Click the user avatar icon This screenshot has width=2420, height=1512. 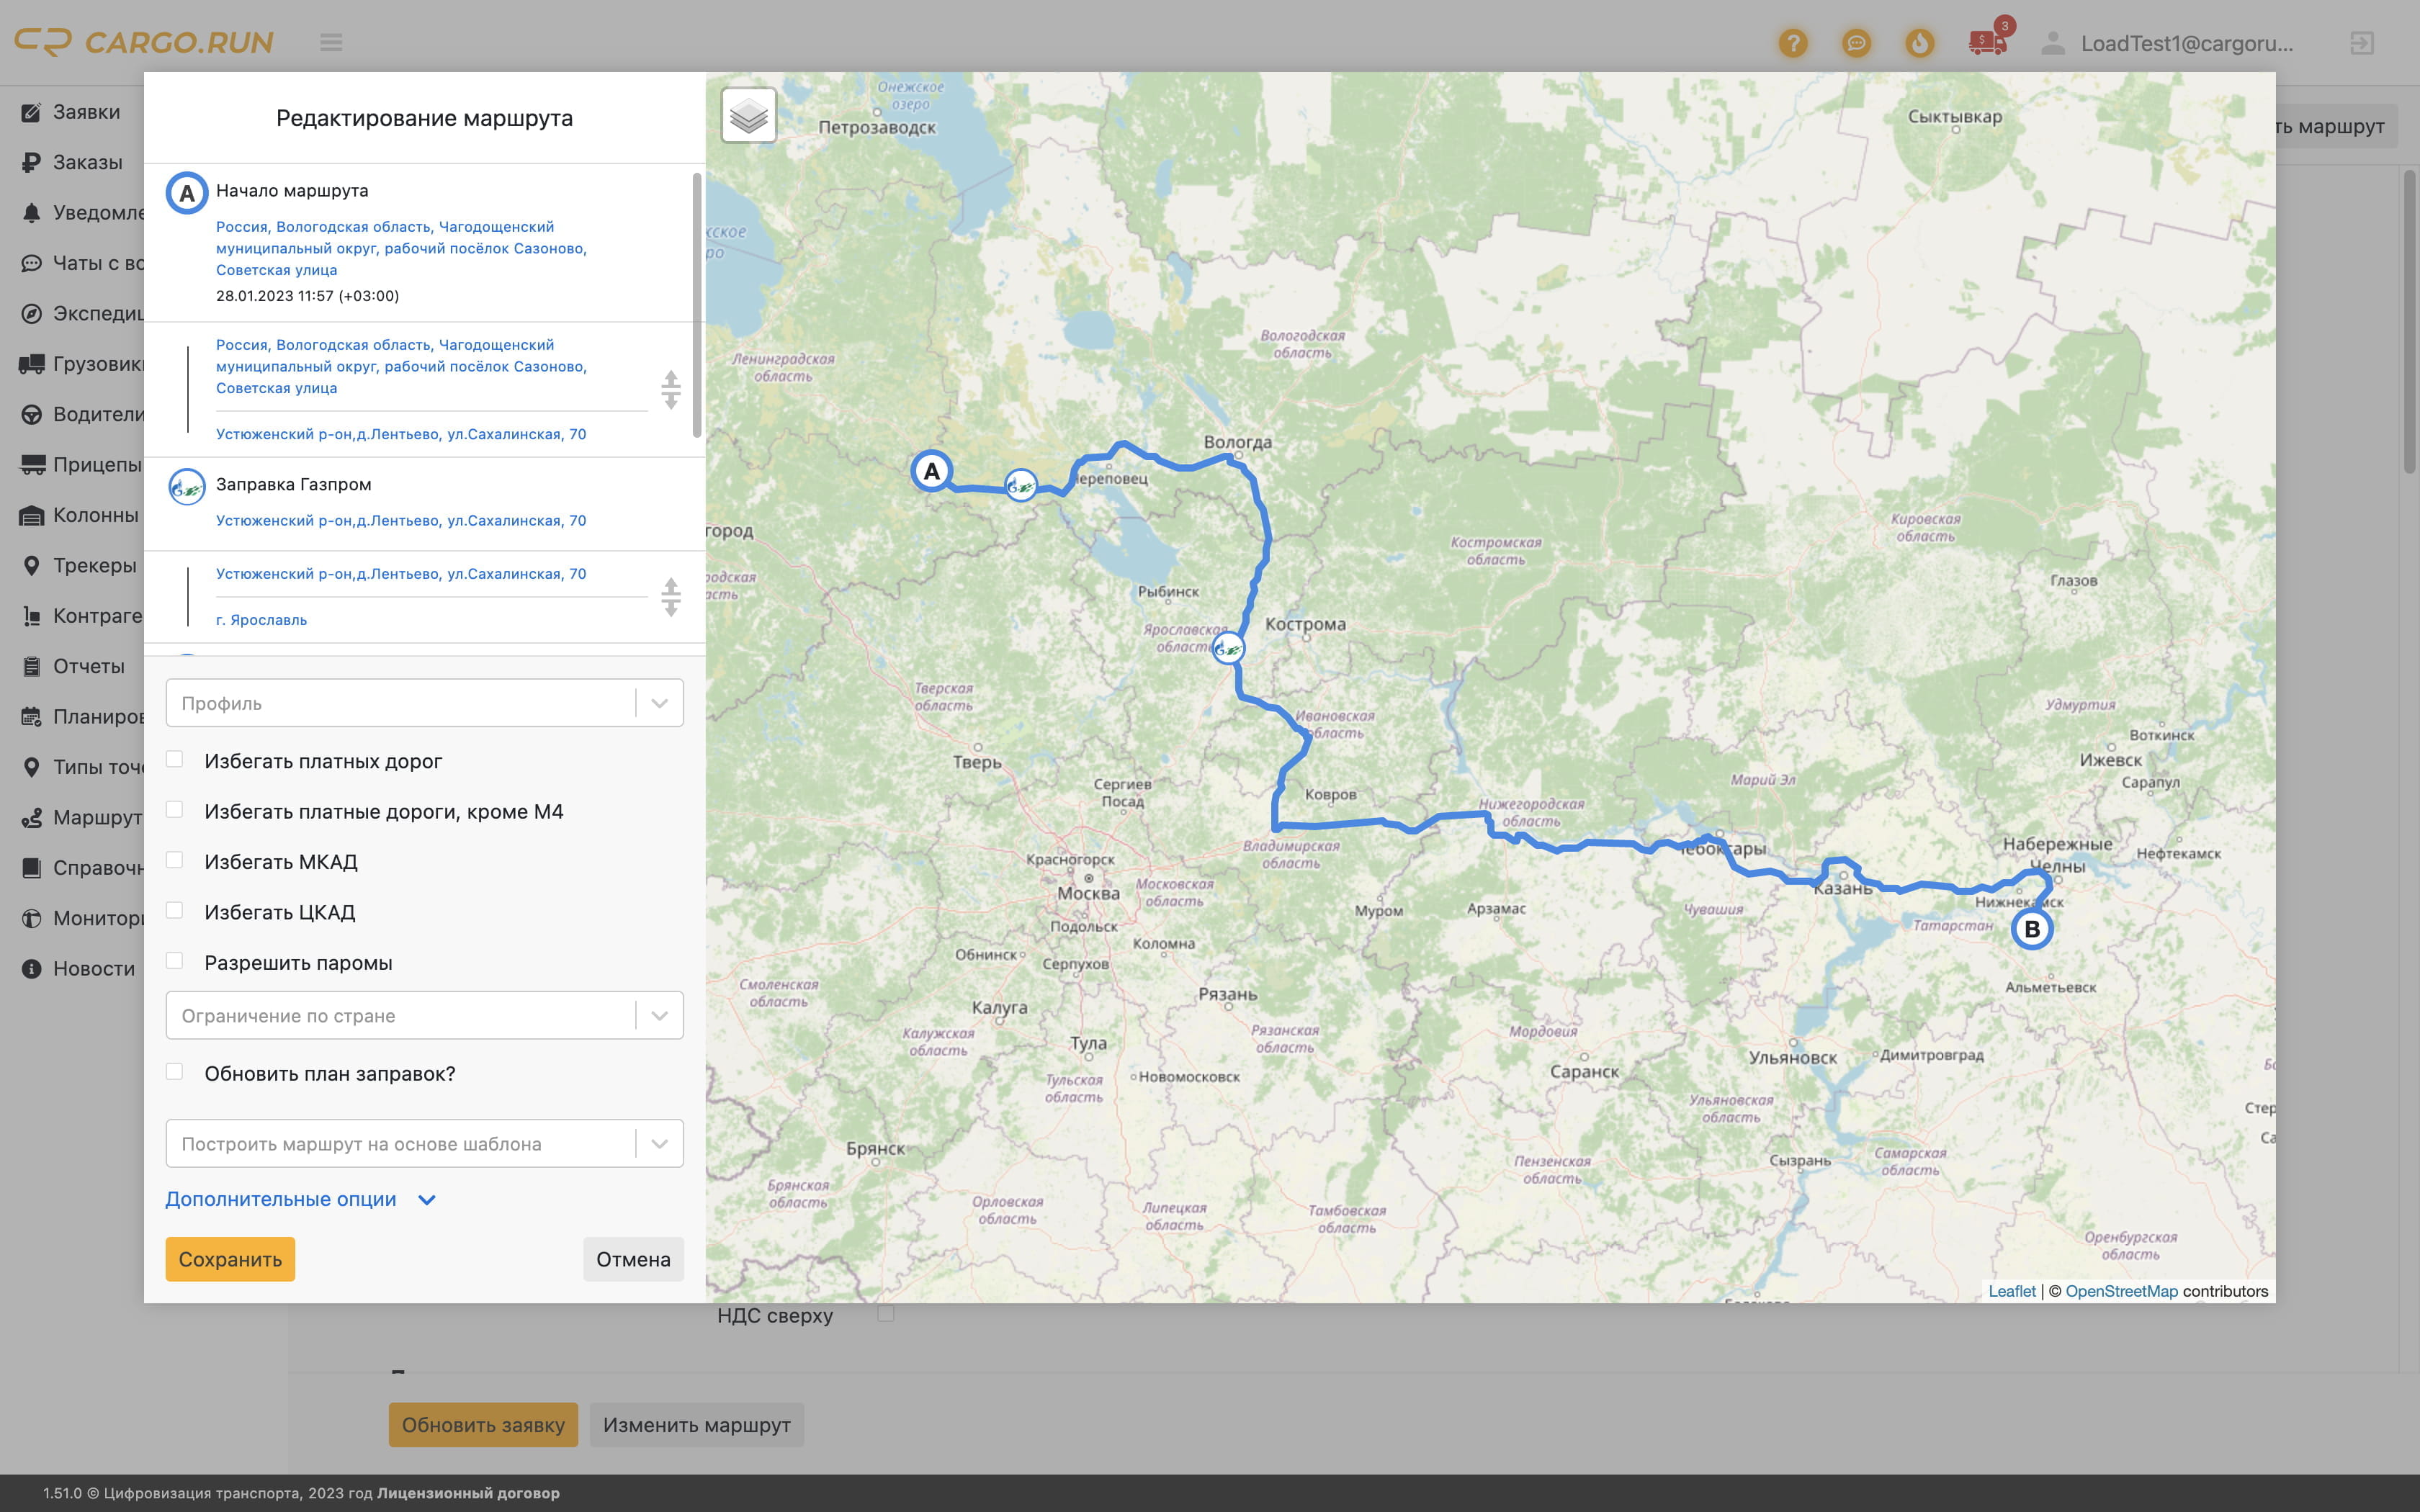[x=2053, y=43]
